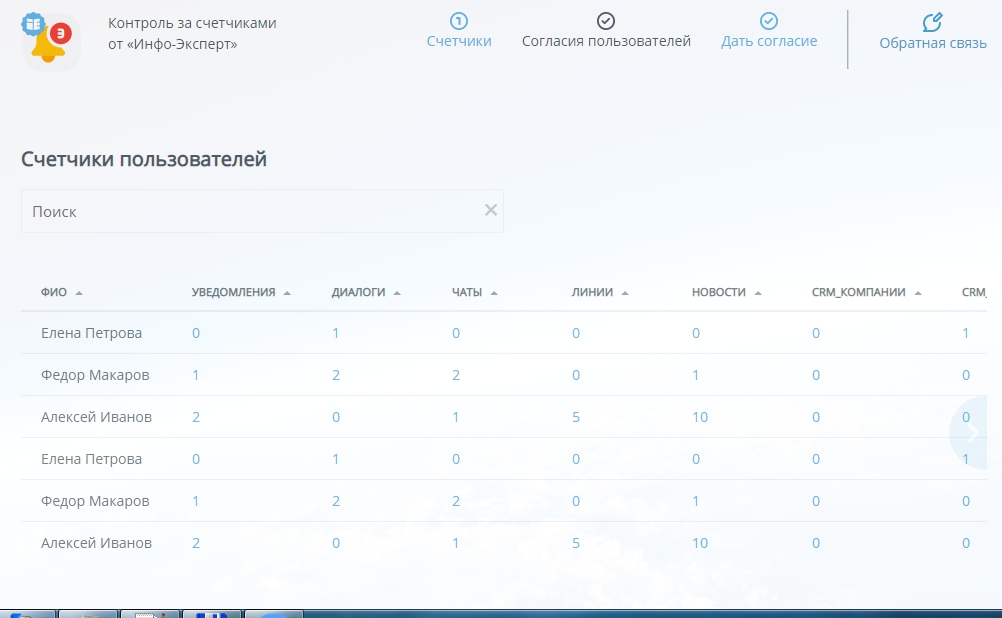Click the Поиск search input field

pyautogui.click(x=250, y=211)
